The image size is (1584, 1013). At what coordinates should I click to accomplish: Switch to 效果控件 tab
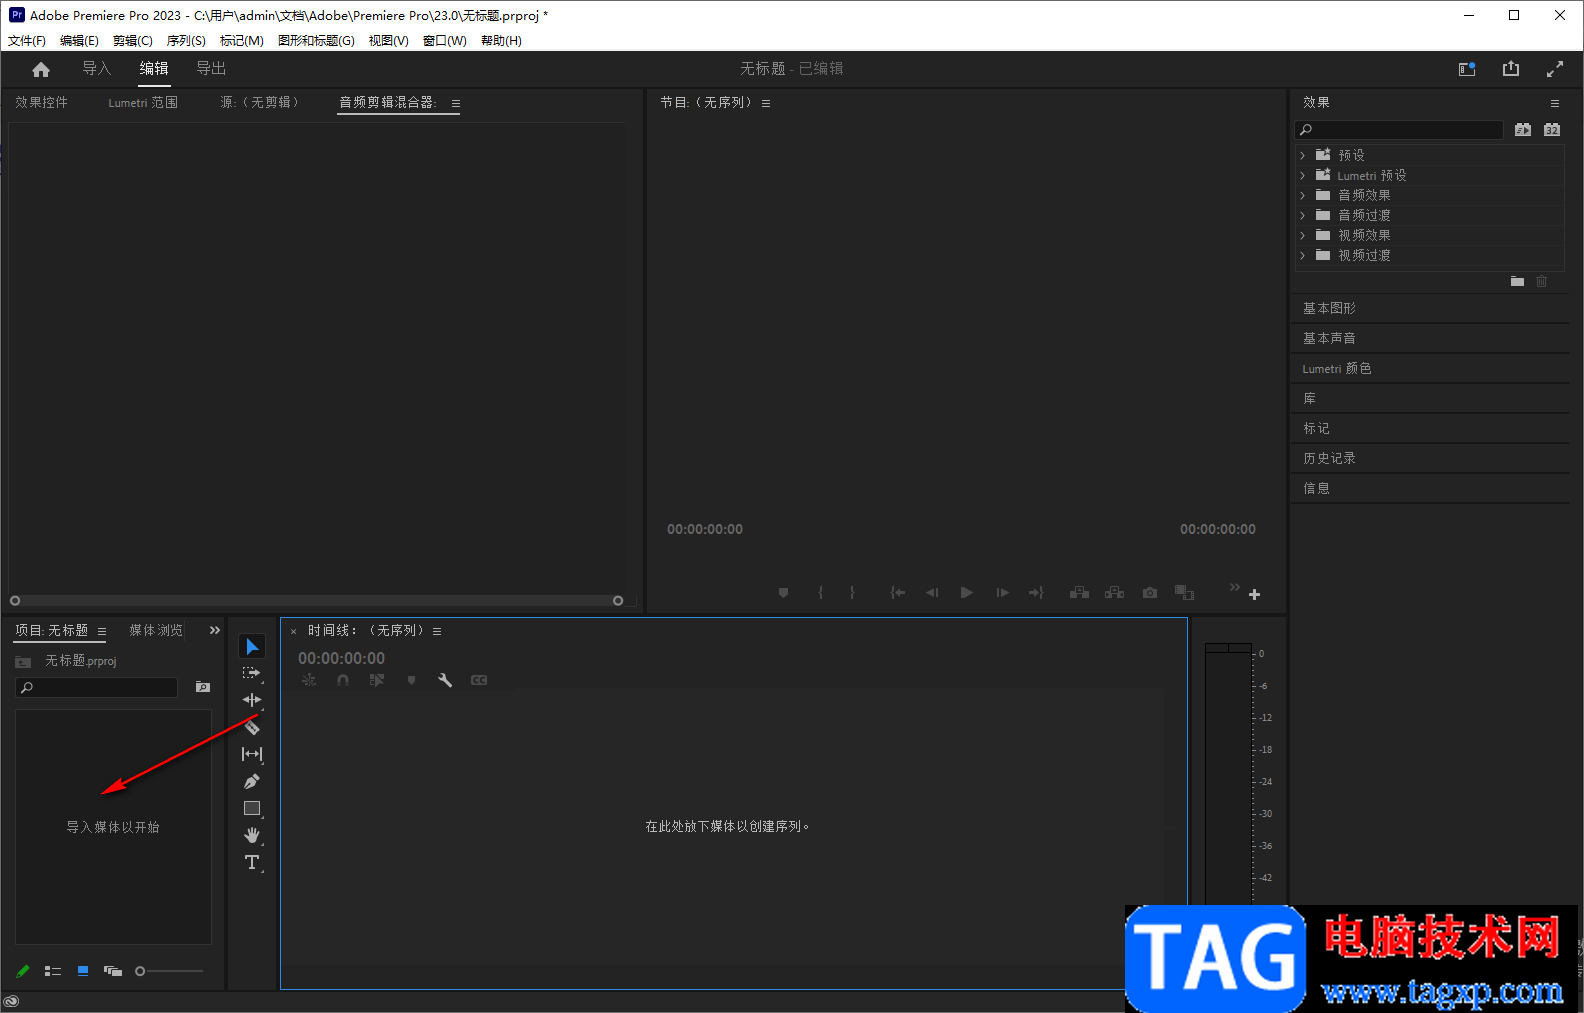(x=42, y=102)
